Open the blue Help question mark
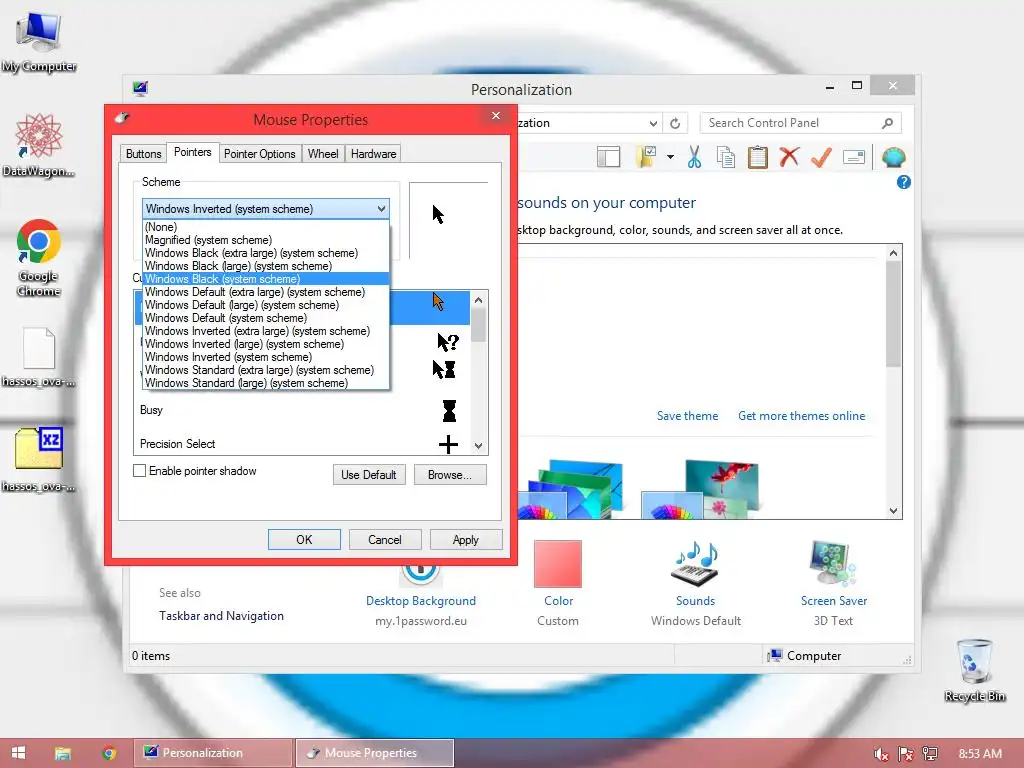 [904, 182]
